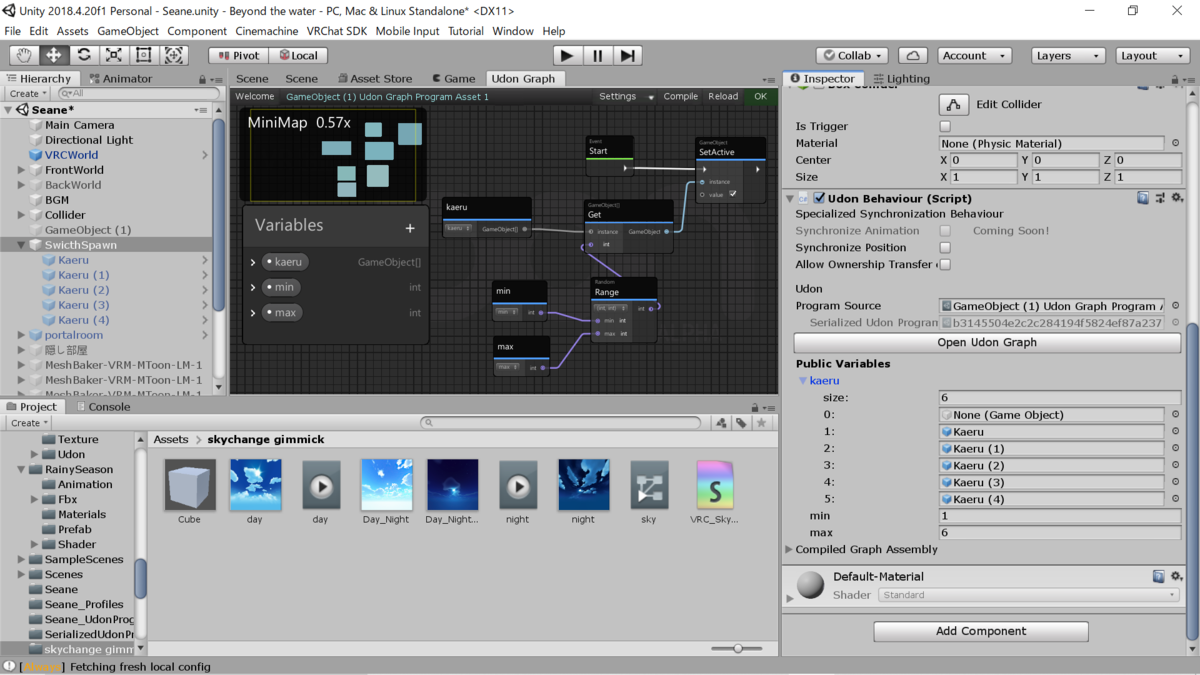Screen dimensions: 1200x675
Task: Expand the kaeru variable entry
Action: click(253, 262)
